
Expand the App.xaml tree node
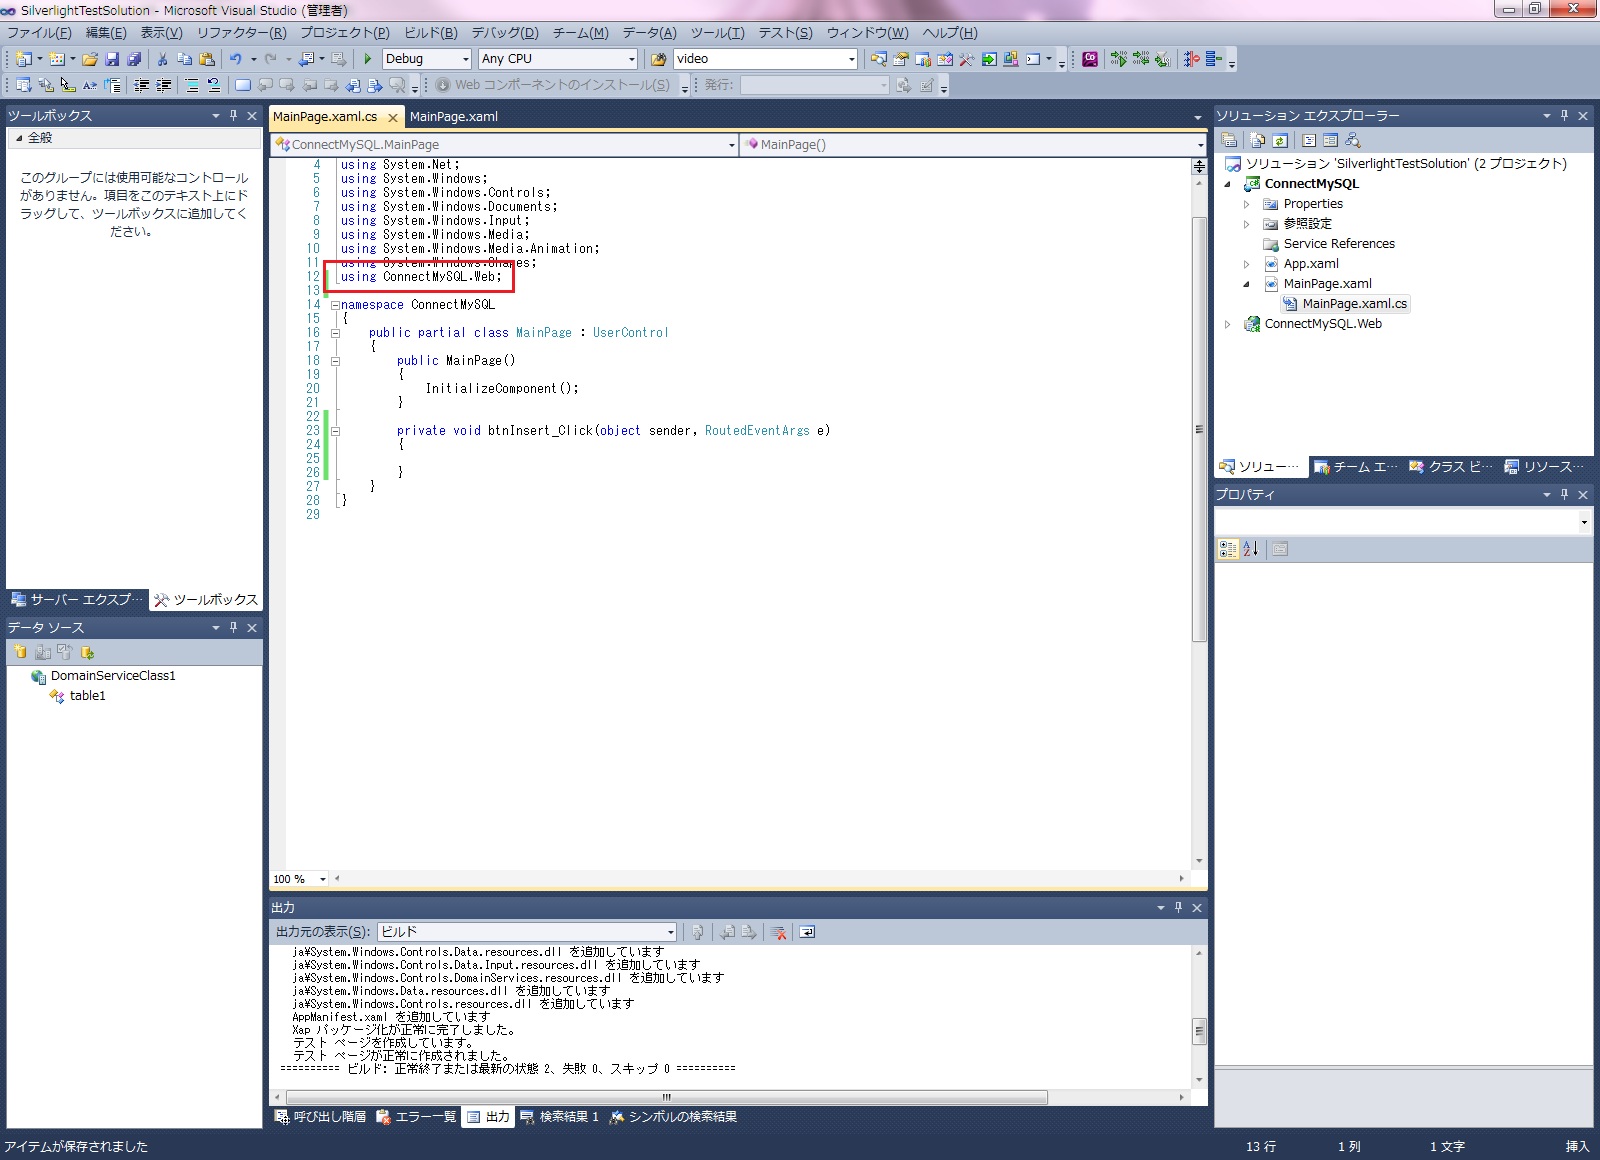click(x=1247, y=264)
